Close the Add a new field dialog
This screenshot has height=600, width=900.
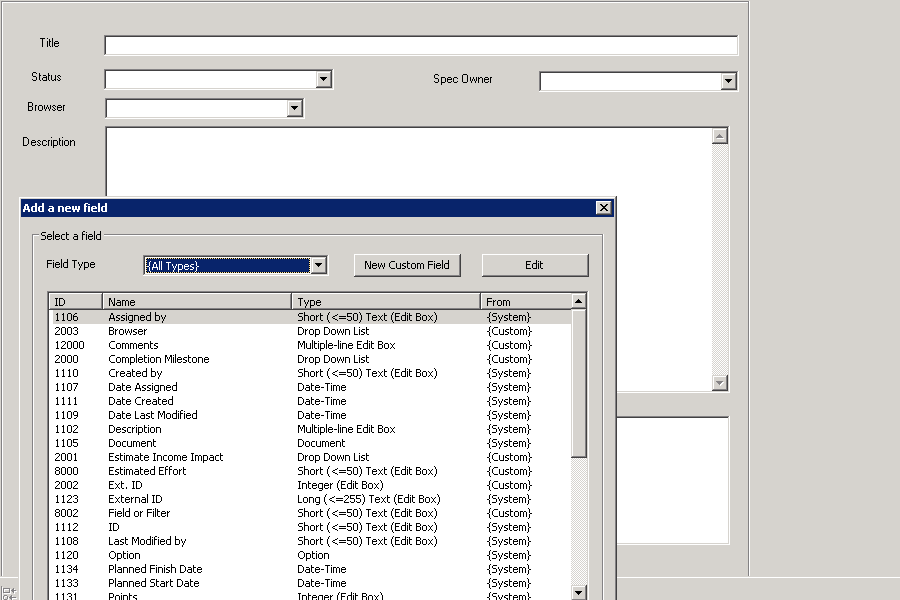(603, 208)
